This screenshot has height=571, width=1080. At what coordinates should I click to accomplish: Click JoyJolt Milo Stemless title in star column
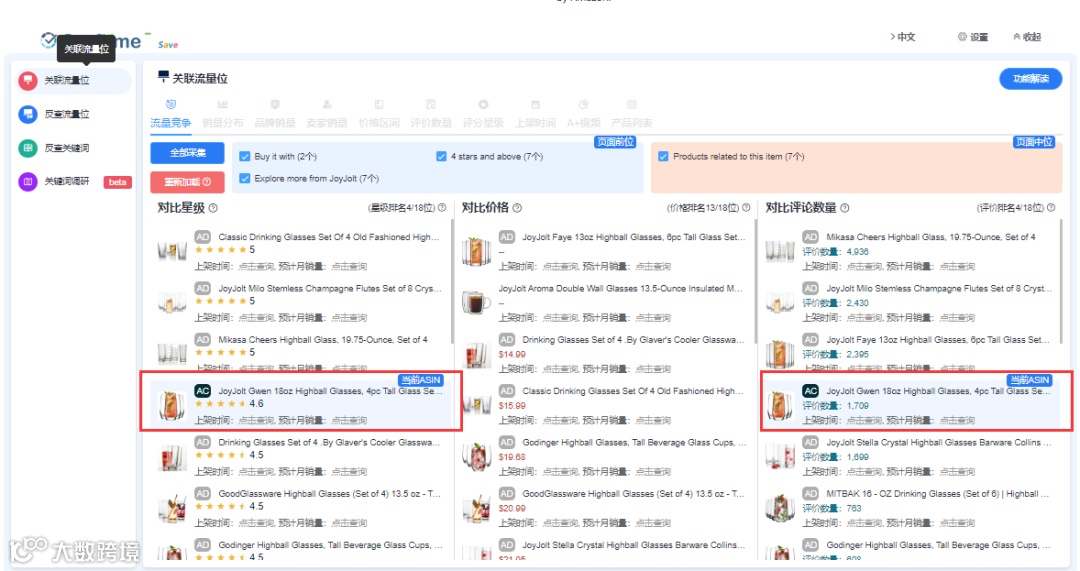(330, 289)
